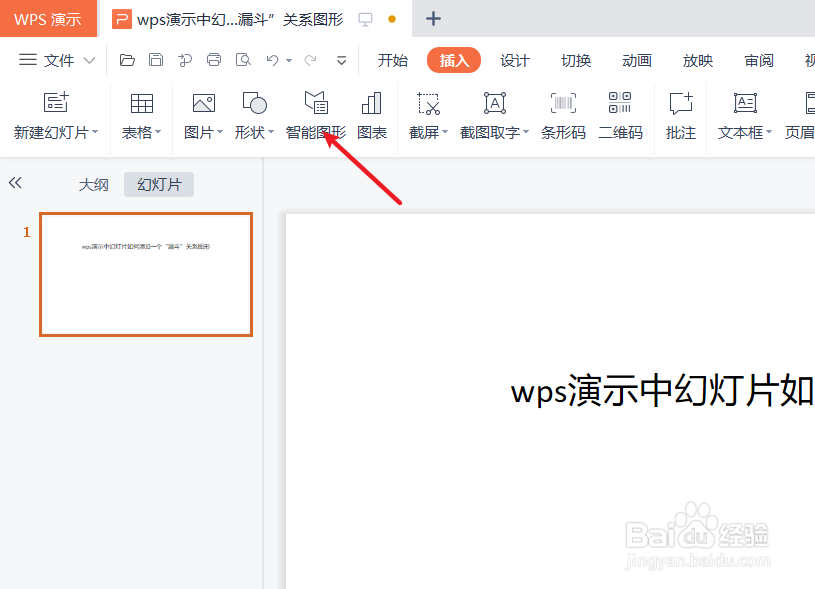Insert a Barcode (条形码)
Image resolution: width=815 pixels, height=589 pixels.
(x=563, y=115)
